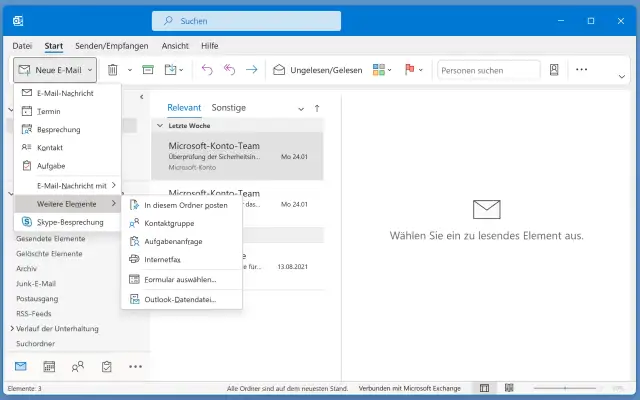Screen dimensions: 640x400
Task: Expand the Neue E-Mail dropdown arrow
Action: point(90,70)
